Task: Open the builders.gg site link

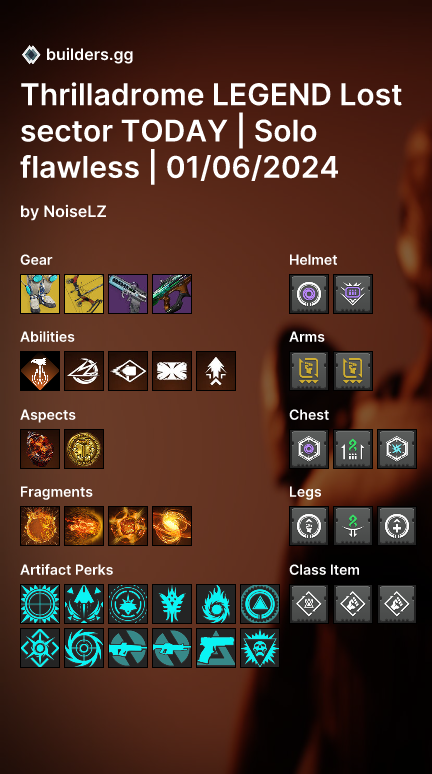Action: (89, 55)
